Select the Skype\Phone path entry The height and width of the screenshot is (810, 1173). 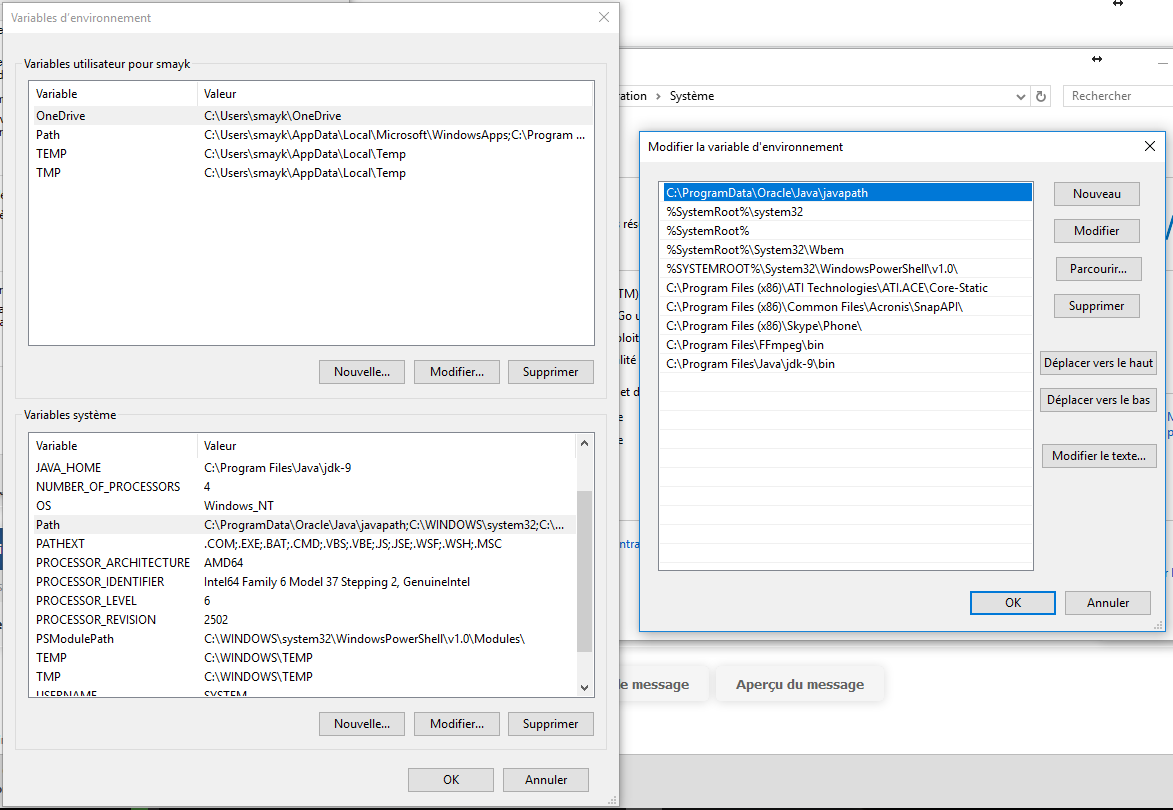pos(763,326)
